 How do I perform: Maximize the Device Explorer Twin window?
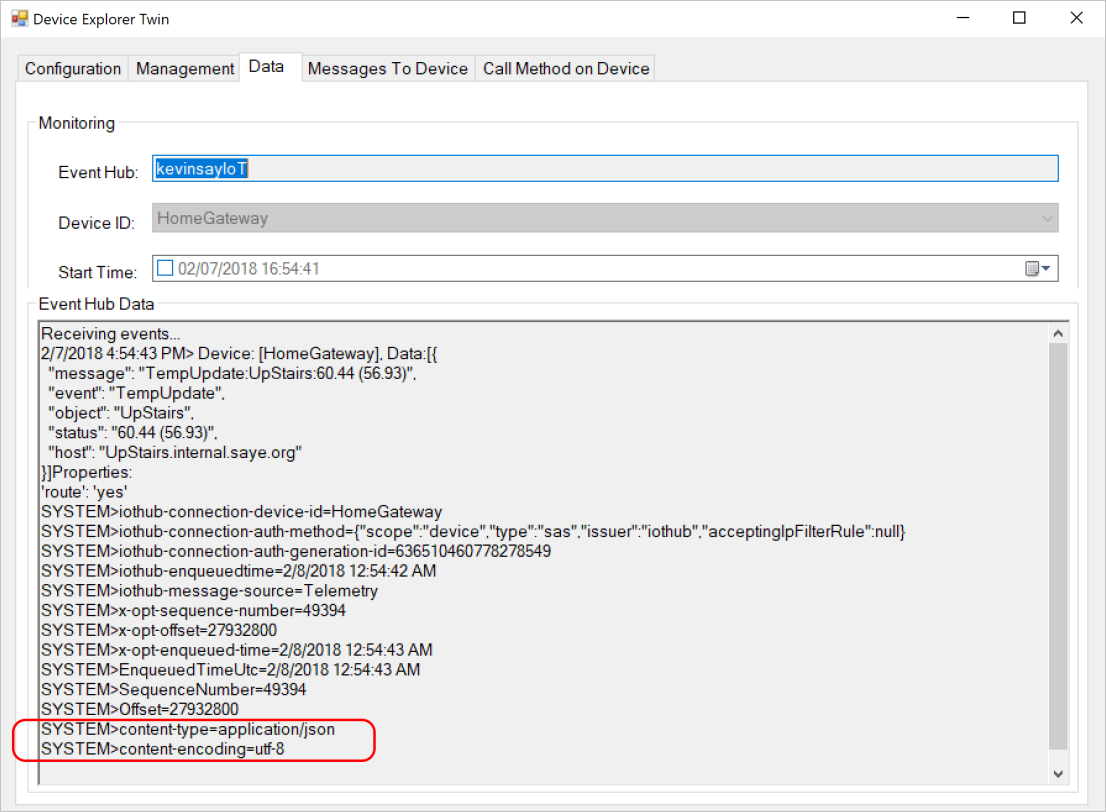(1019, 18)
